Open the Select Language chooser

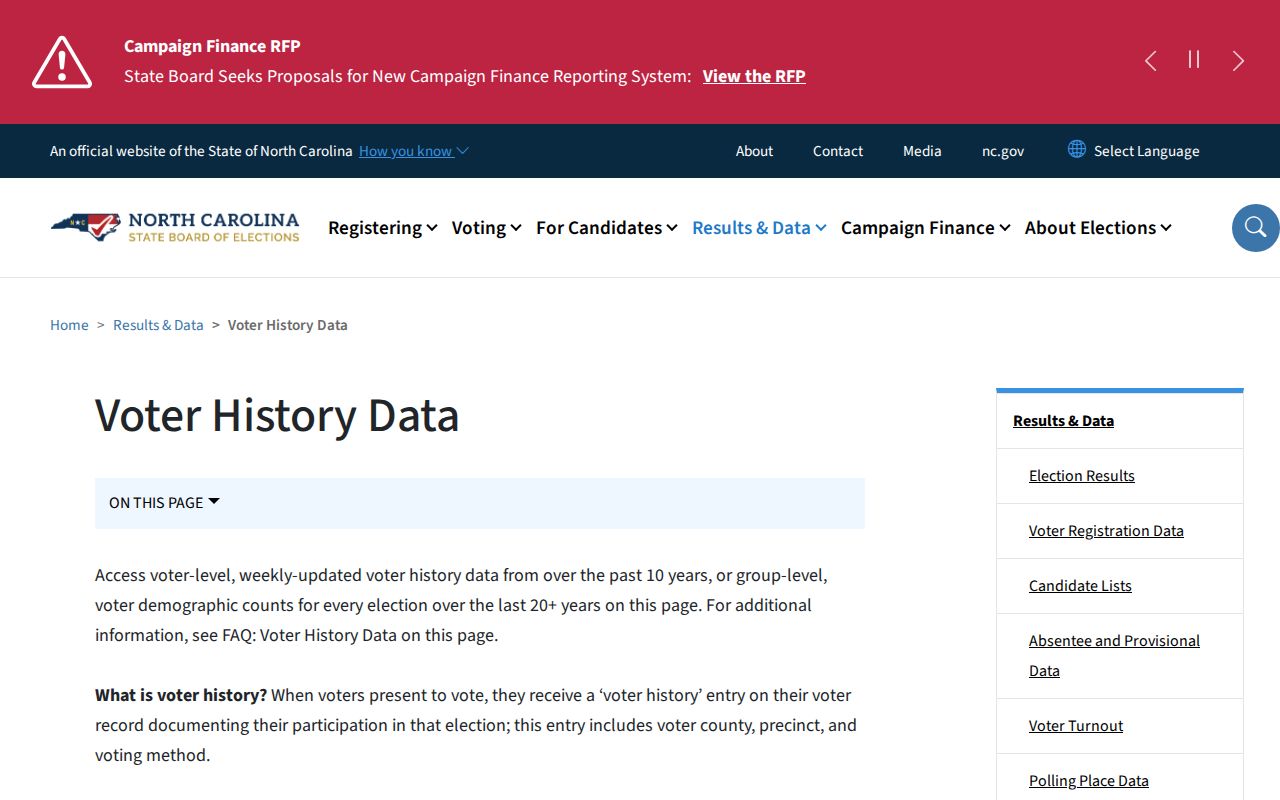pyautogui.click(x=1146, y=151)
